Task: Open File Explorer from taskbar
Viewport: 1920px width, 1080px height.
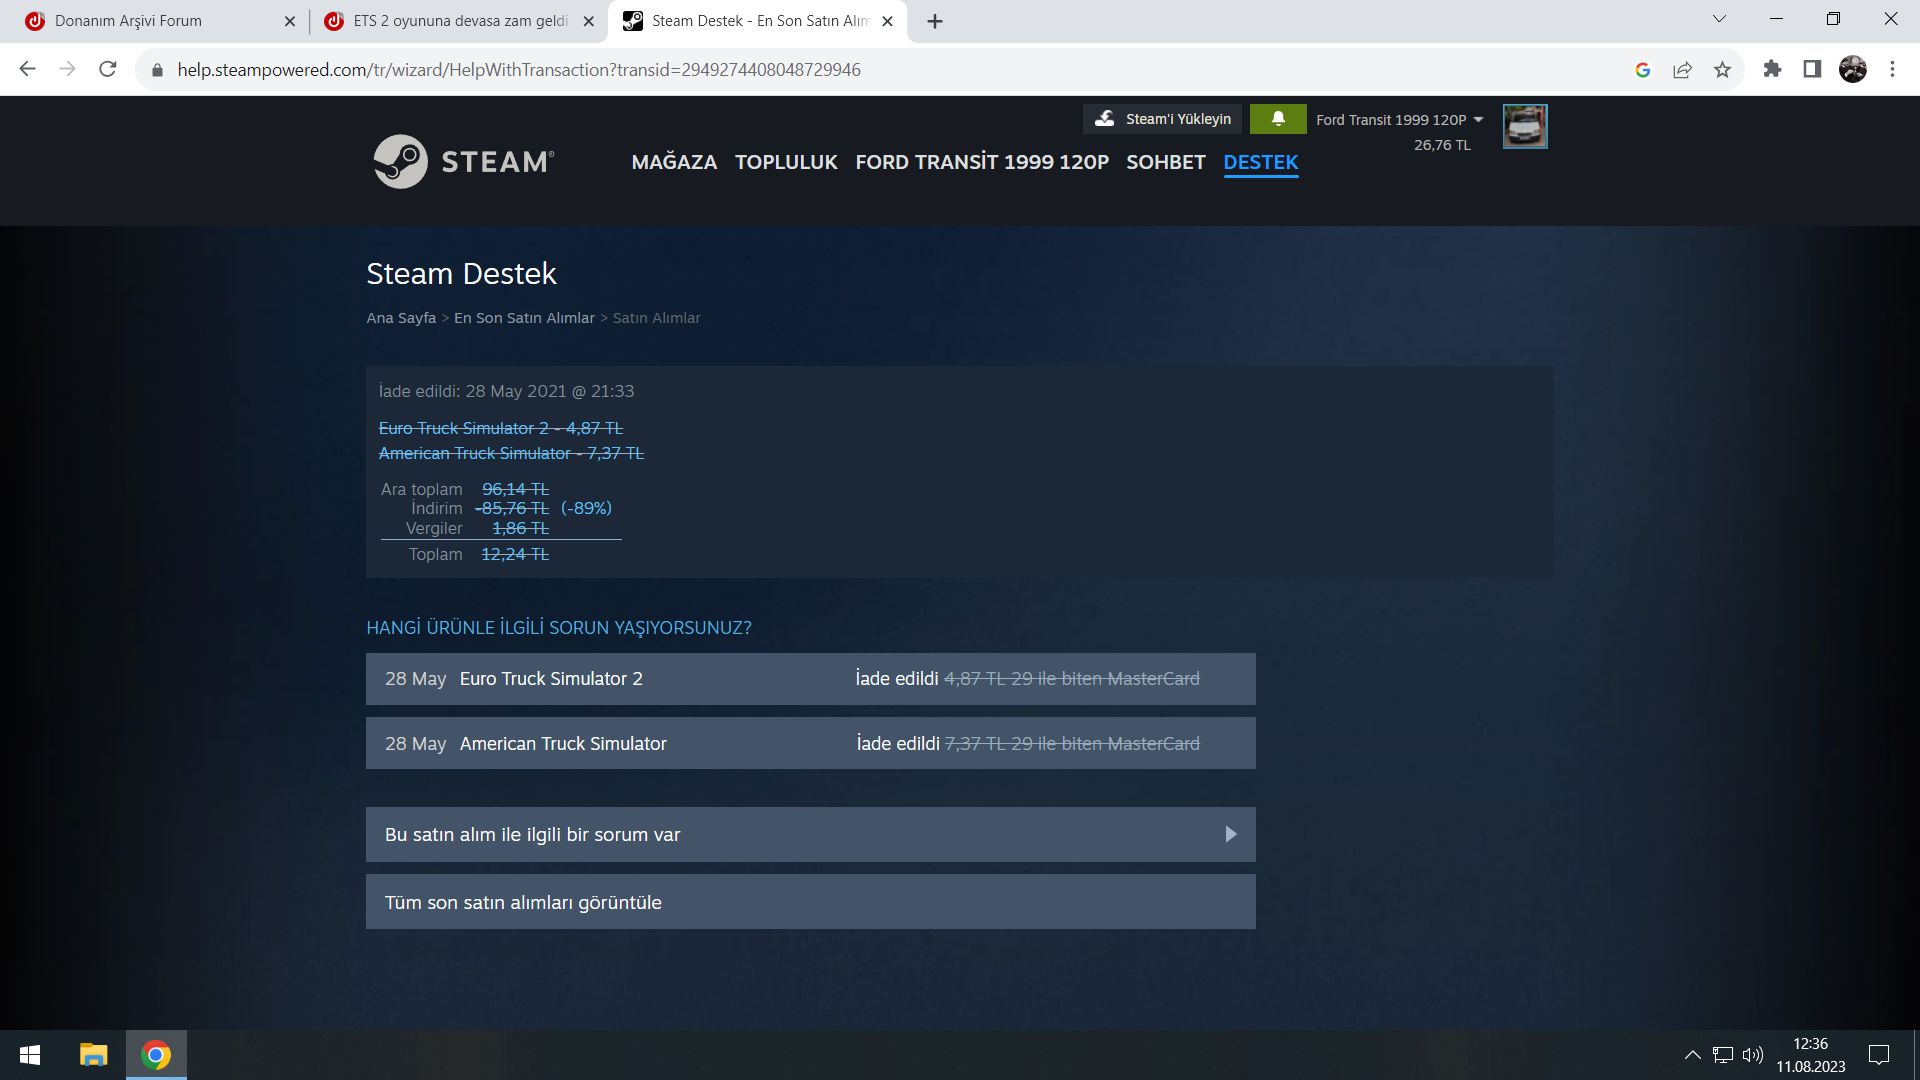Action: coord(93,1055)
